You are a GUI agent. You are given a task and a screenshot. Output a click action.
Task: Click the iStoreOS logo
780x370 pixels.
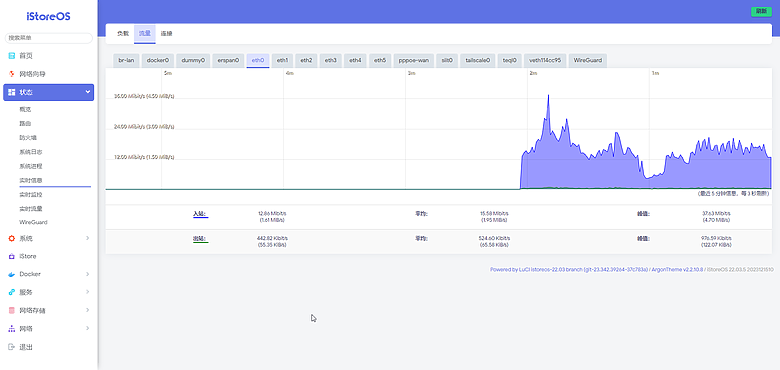tap(48, 16)
